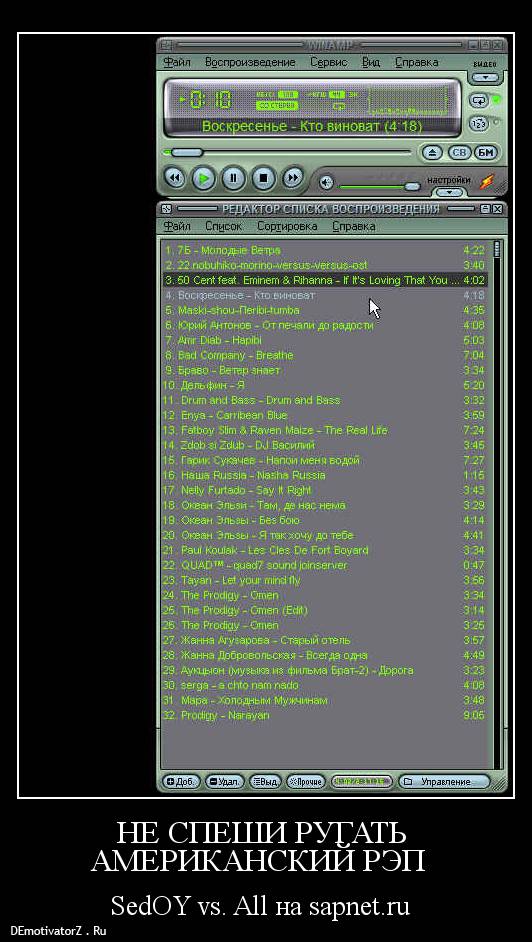Screen dimensions: 532x942
Task: Click the Eject open-file button
Action: [432, 153]
